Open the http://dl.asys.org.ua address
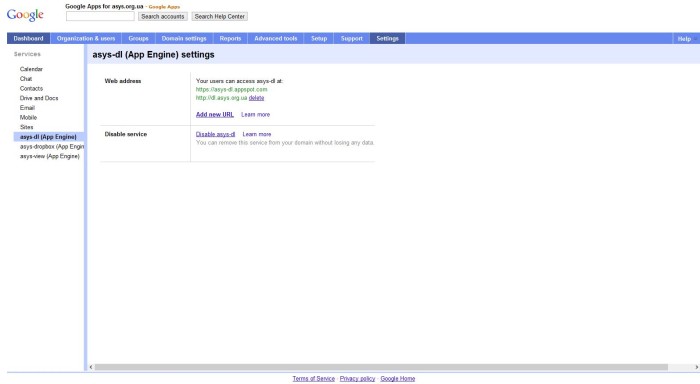Viewport: 700px width, 384px height. tap(221, 98)
